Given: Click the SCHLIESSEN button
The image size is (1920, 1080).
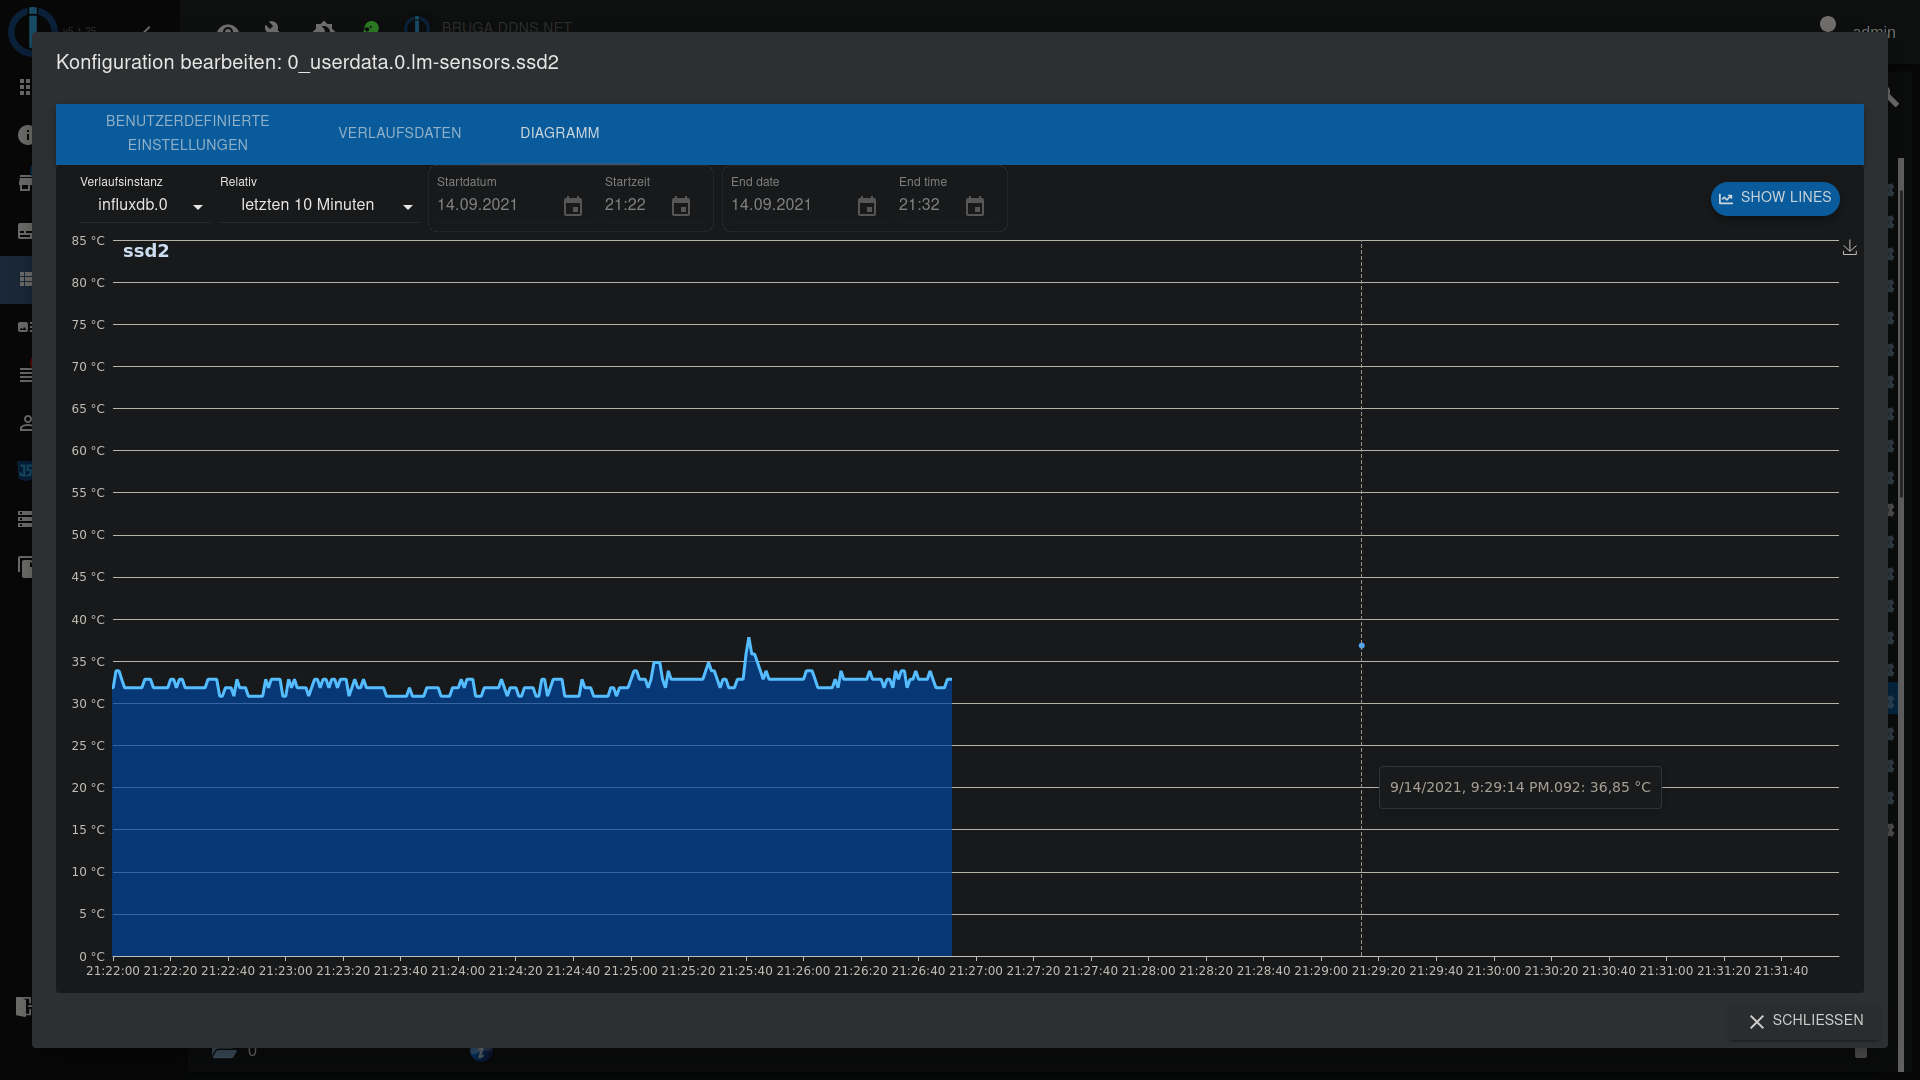Looking at the screenshot, I should [x=1806, y=1020].
